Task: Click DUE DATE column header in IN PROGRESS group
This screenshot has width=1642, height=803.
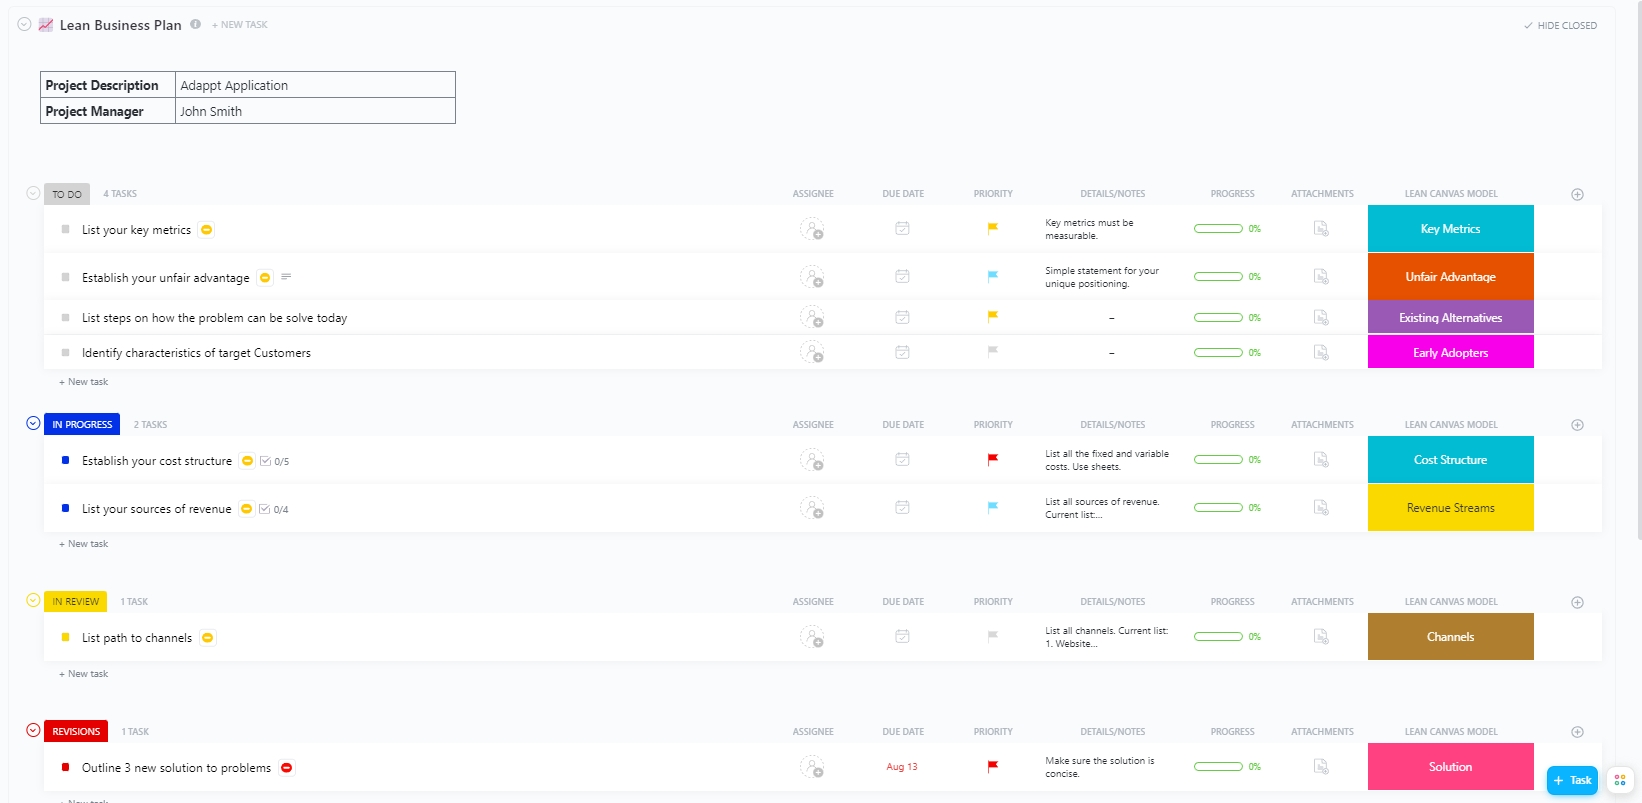Action: click(903, 425)
